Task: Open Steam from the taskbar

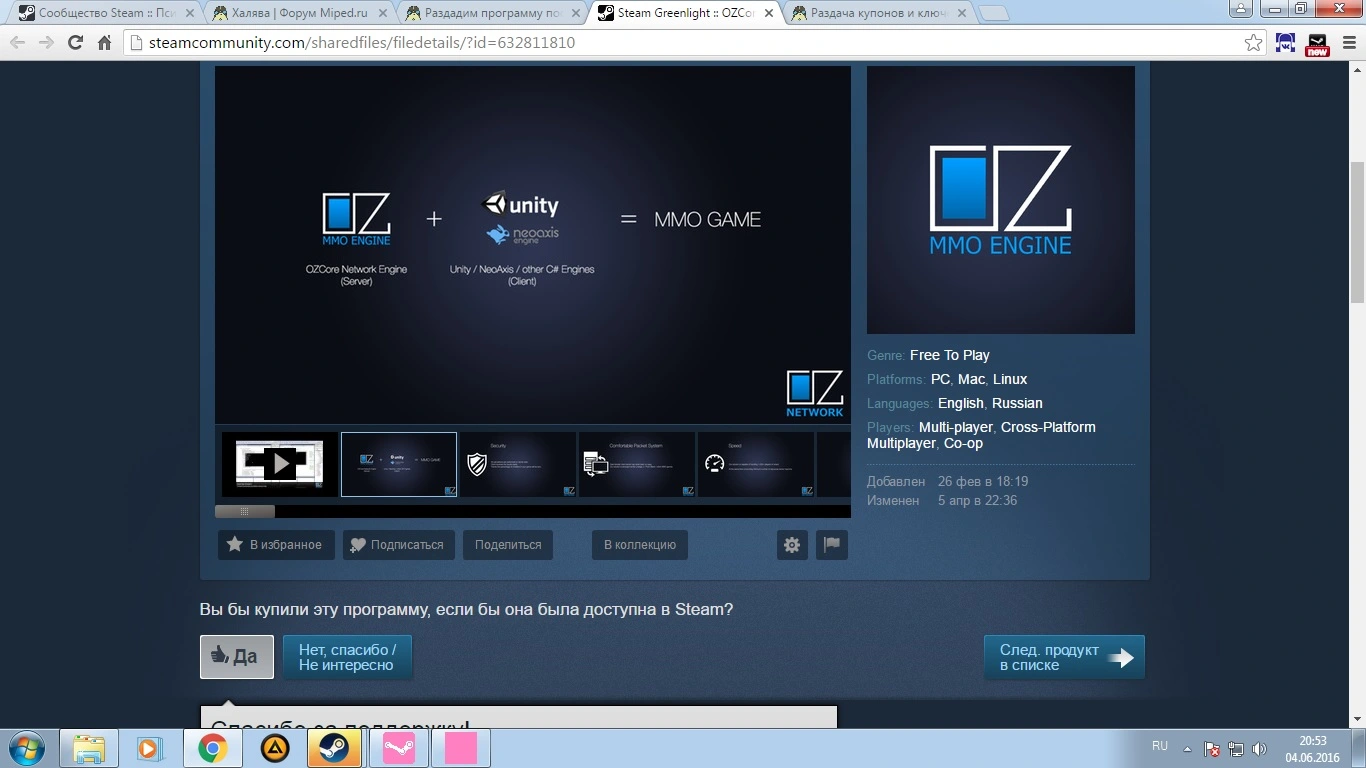Action: click(335, 748)
